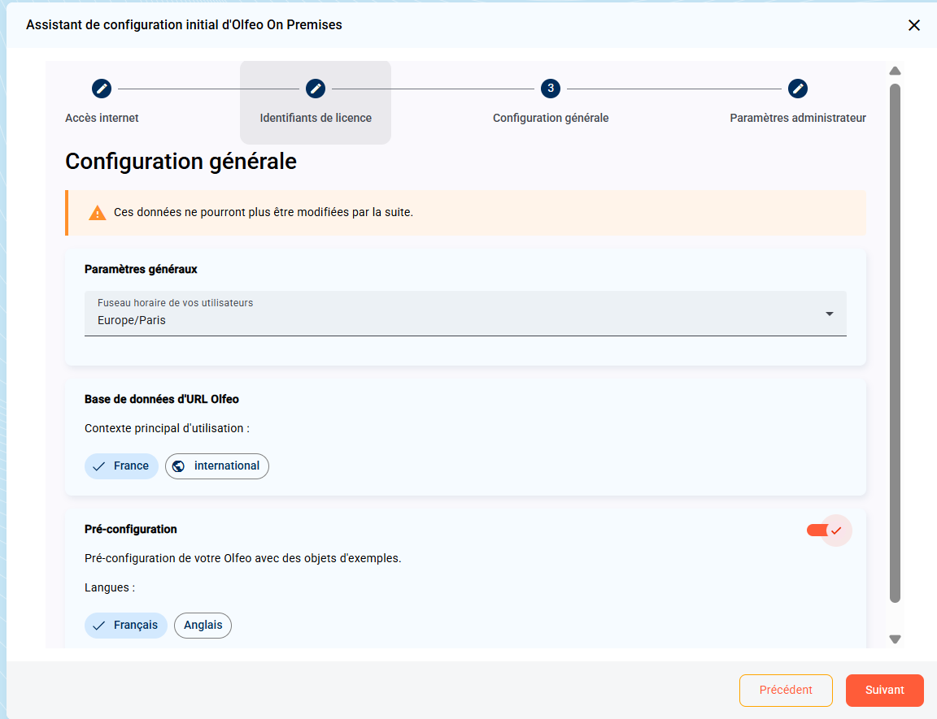937x719 pixels.
Task: Open the Paramètres administrateur step label
Action: click(x=797, y=118)
